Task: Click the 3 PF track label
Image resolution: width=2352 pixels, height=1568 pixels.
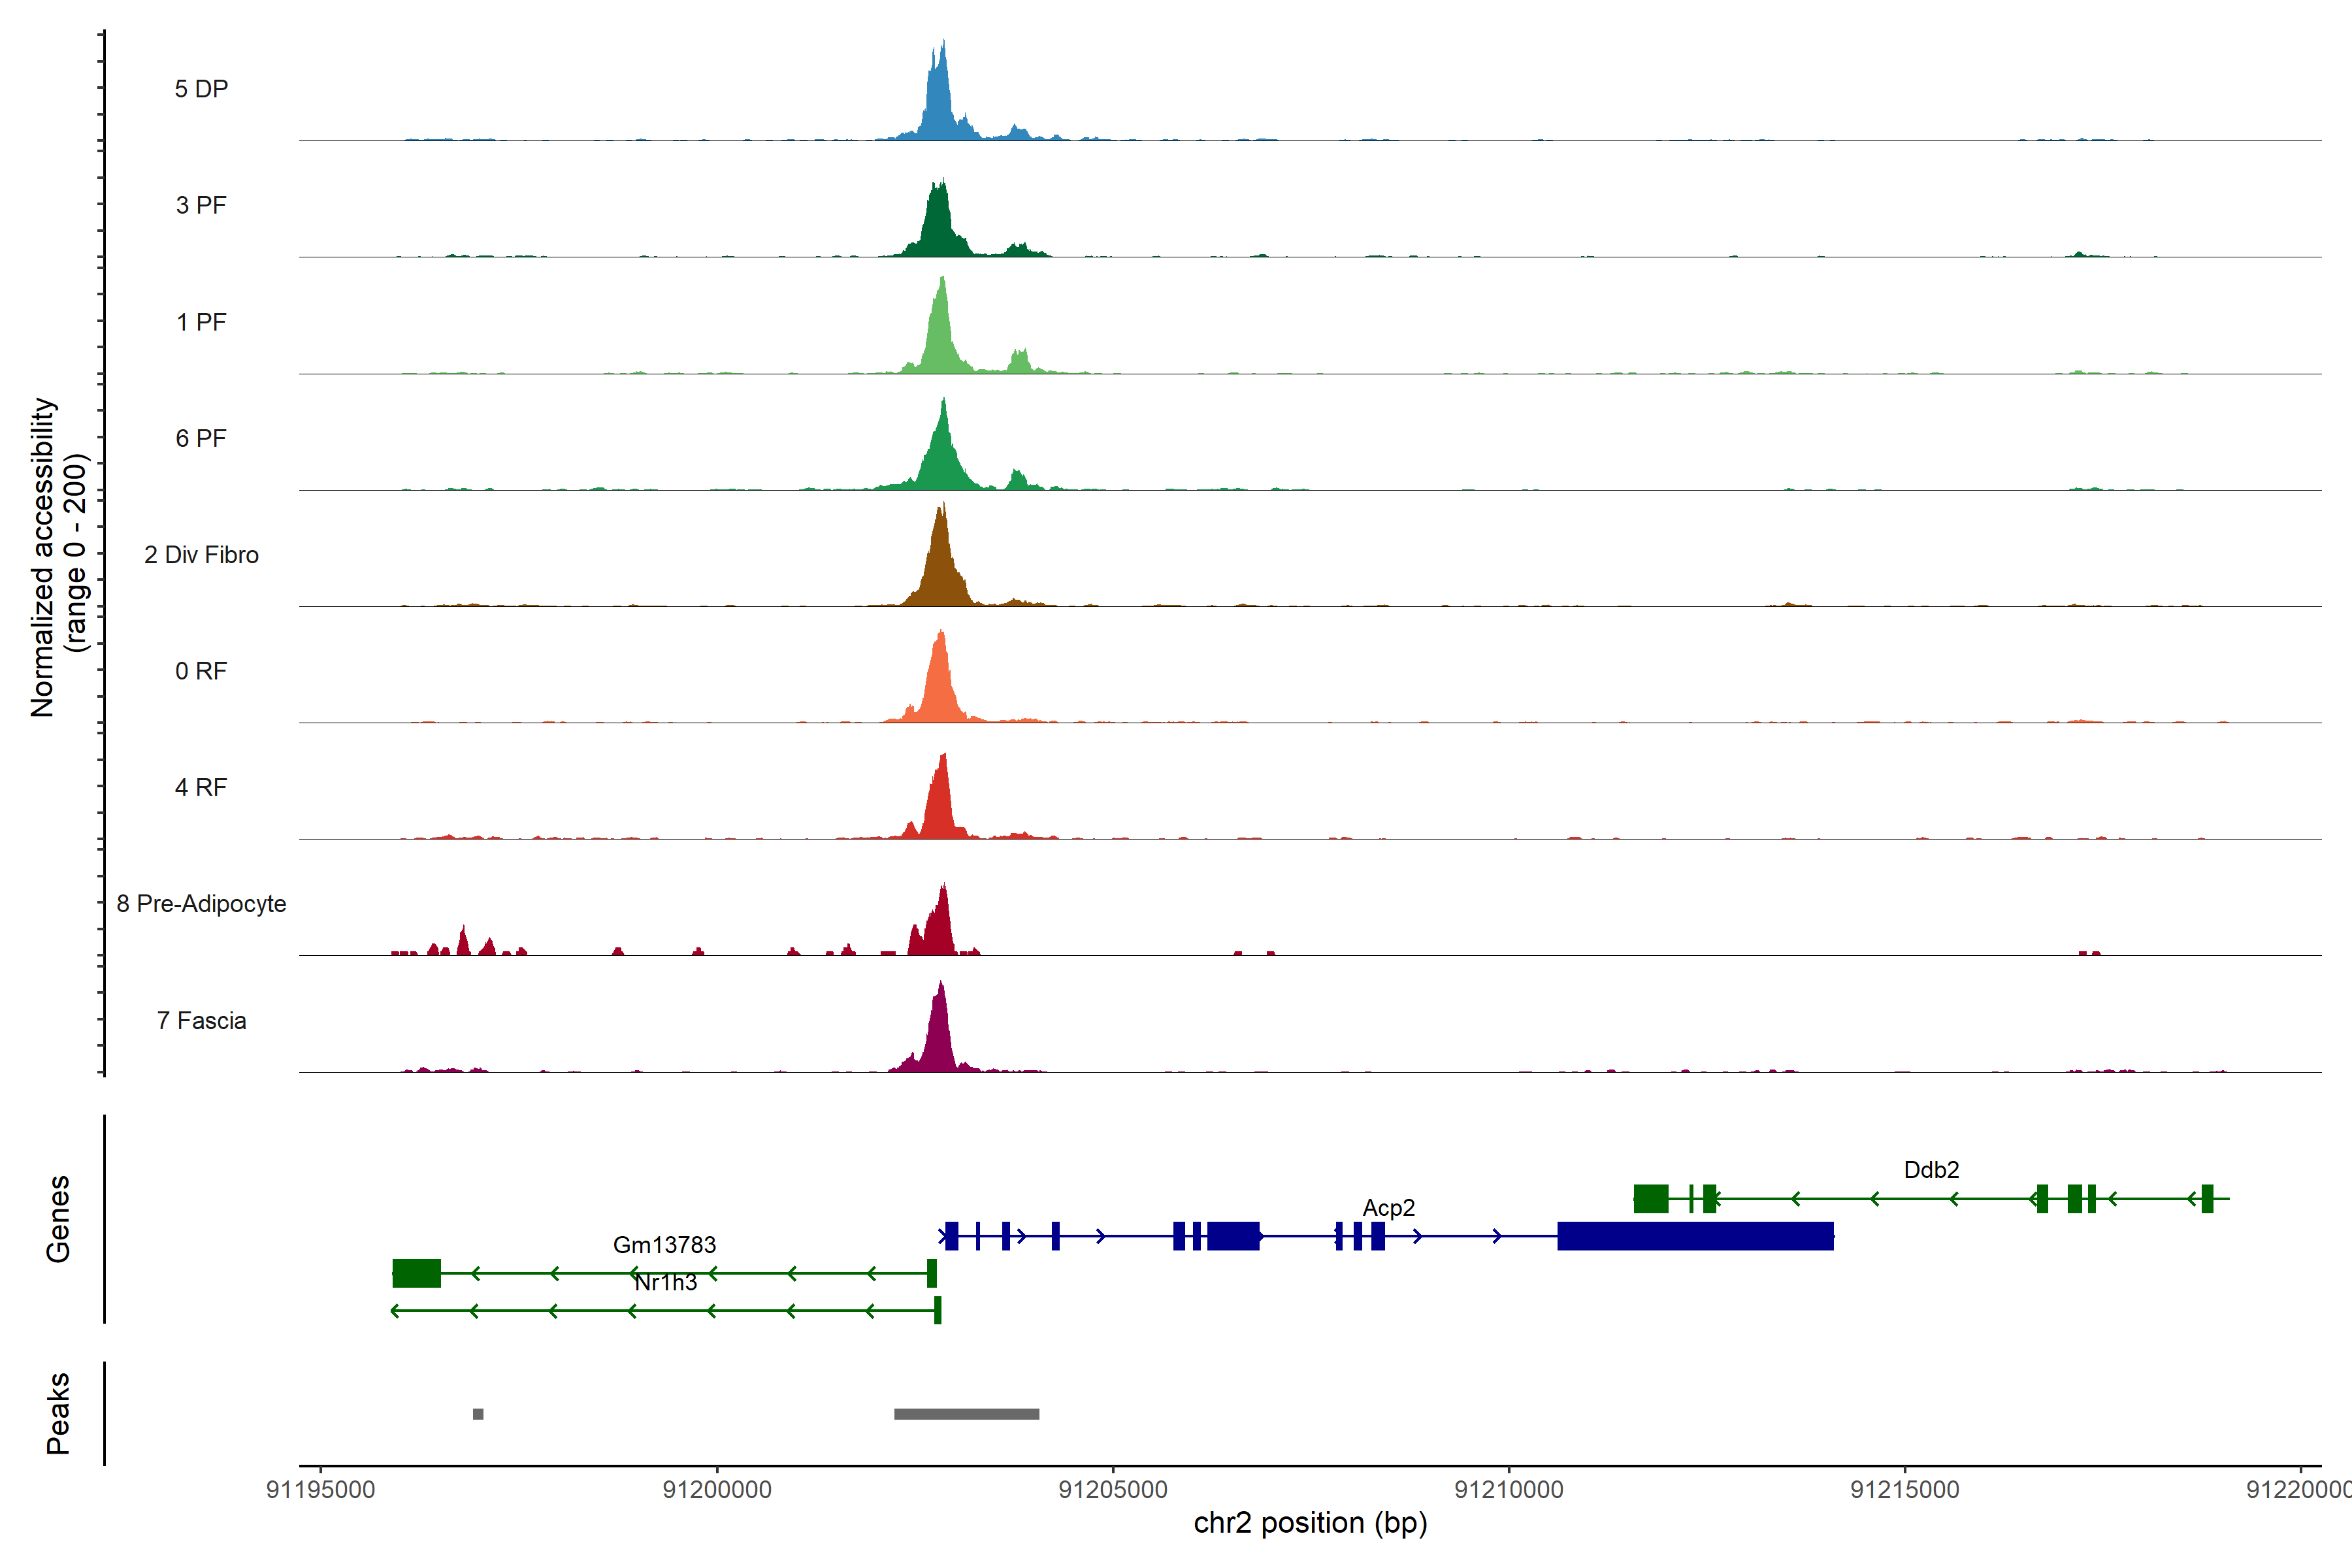Action: 201,205
